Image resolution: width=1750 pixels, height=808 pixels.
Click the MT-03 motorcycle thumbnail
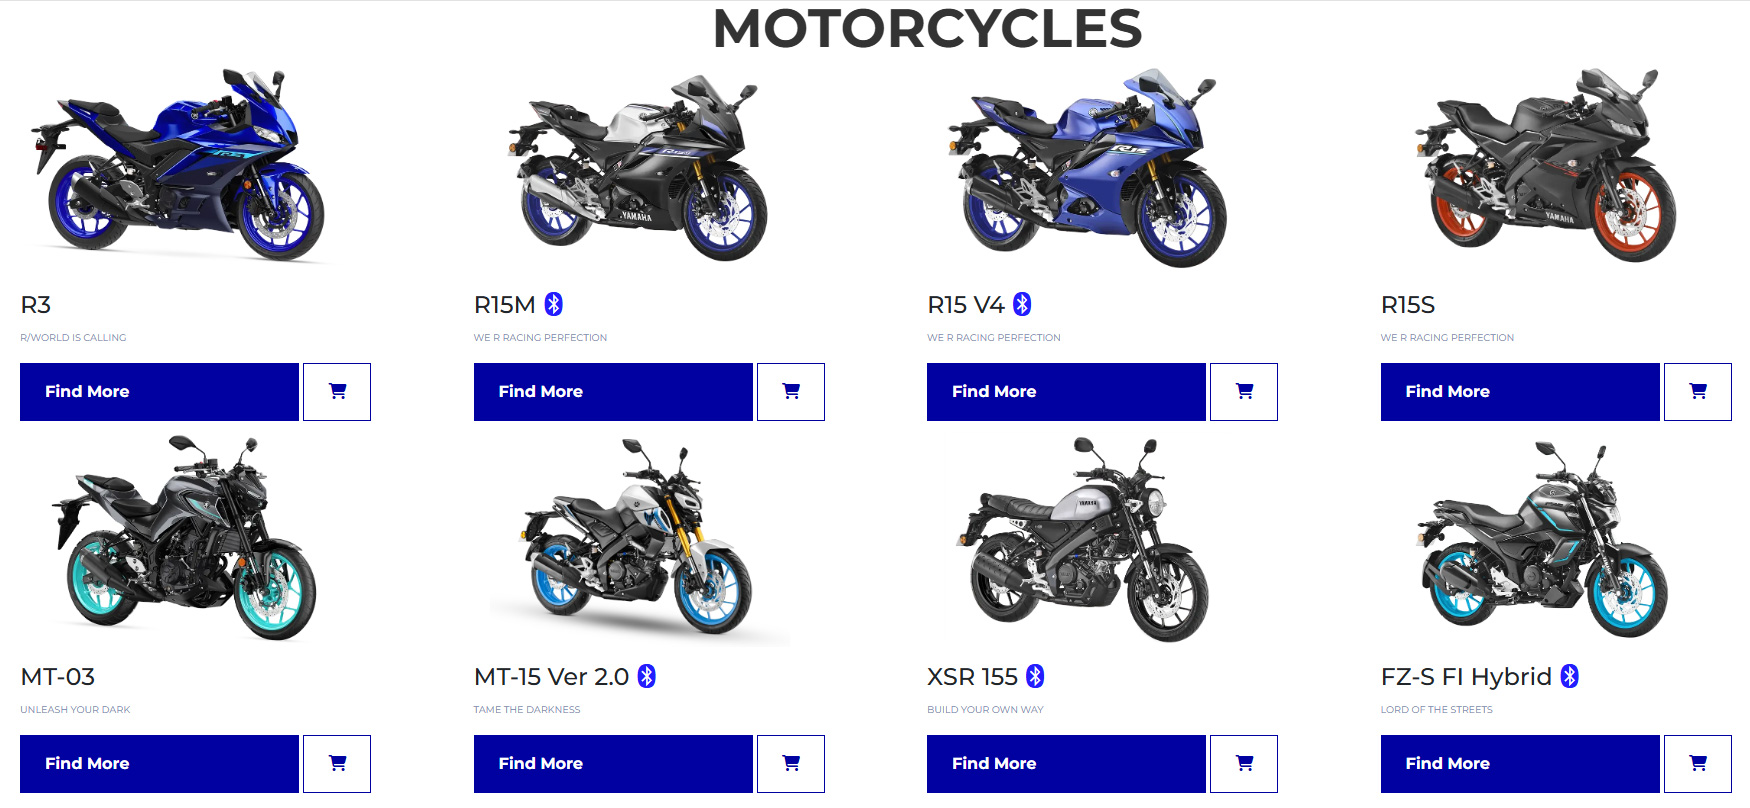(x=185, y=538)
